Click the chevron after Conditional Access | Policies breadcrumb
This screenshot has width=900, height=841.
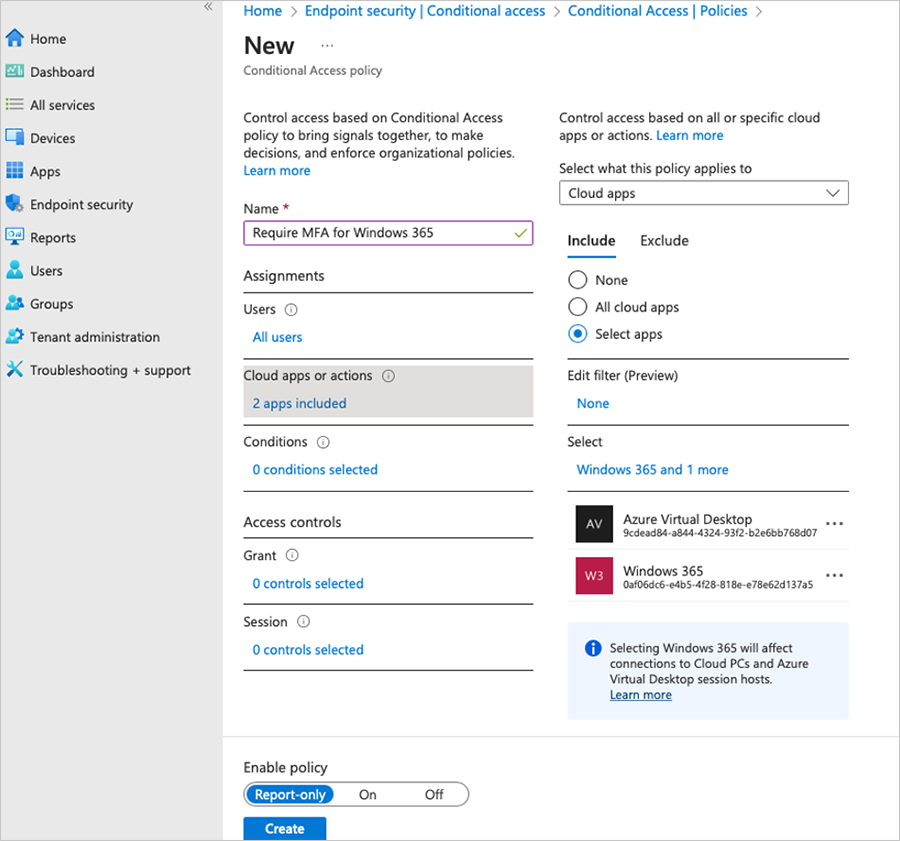pyautogui.click(x=759, y=11)
